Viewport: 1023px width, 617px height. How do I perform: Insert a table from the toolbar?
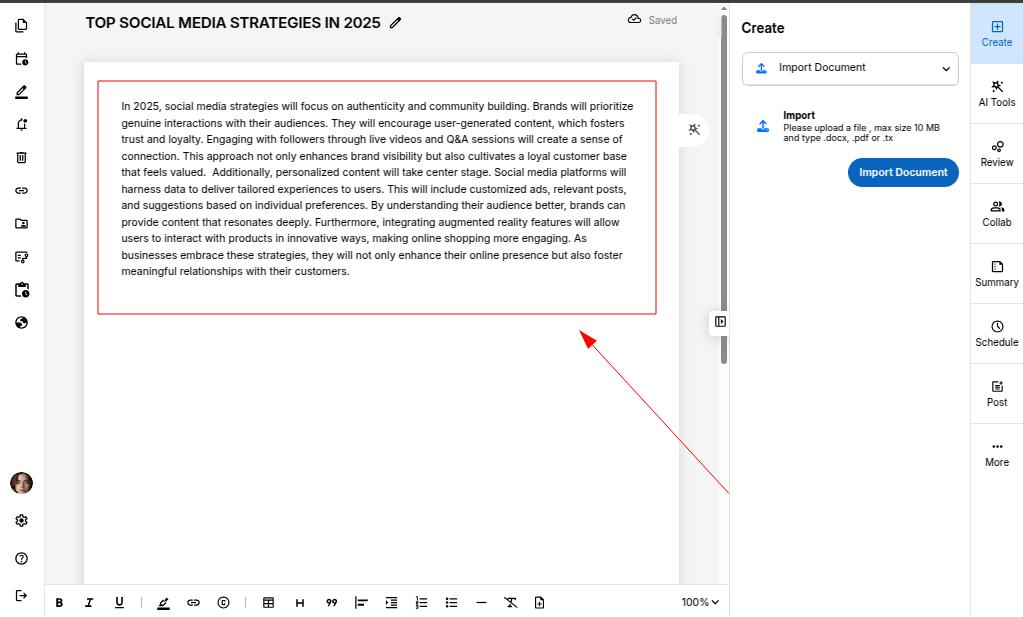coord(268,603)
